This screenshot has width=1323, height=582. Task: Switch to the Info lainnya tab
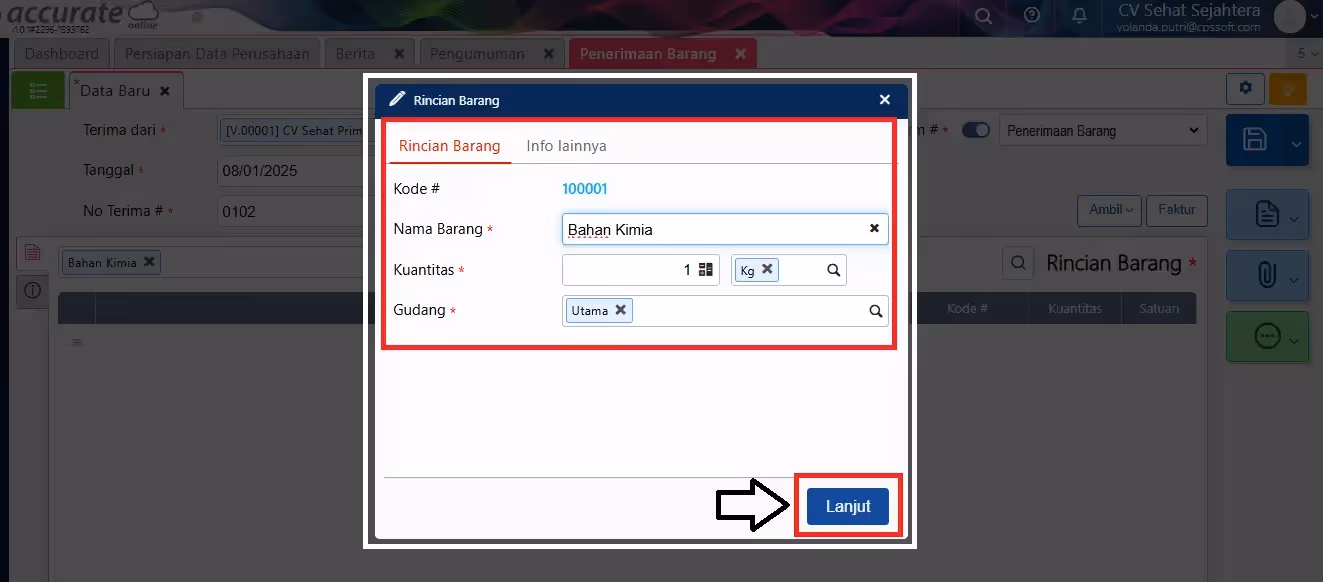tap(566, 146)
